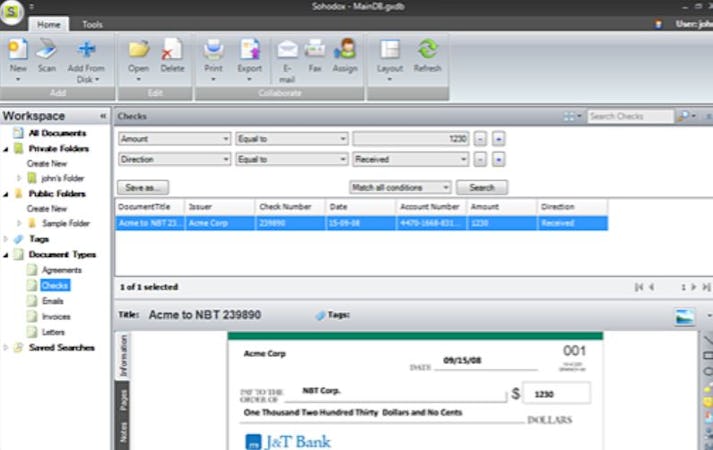Click the Sohodox application logo button
713x450 pixels.
pyautogui.click(x=12, y=12)
